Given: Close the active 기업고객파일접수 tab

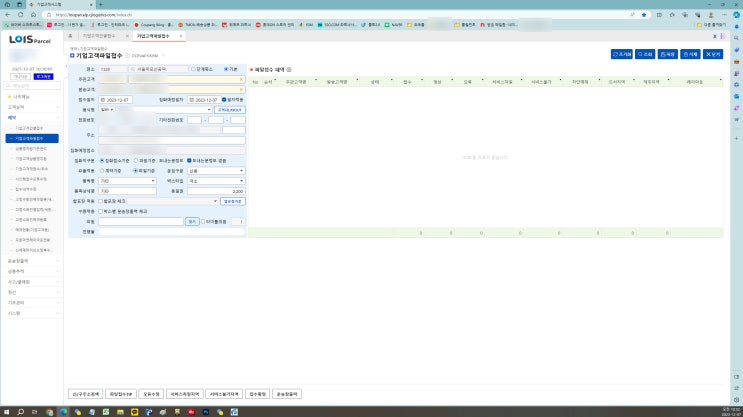Looking at the screenshot, I should (181, 36).
